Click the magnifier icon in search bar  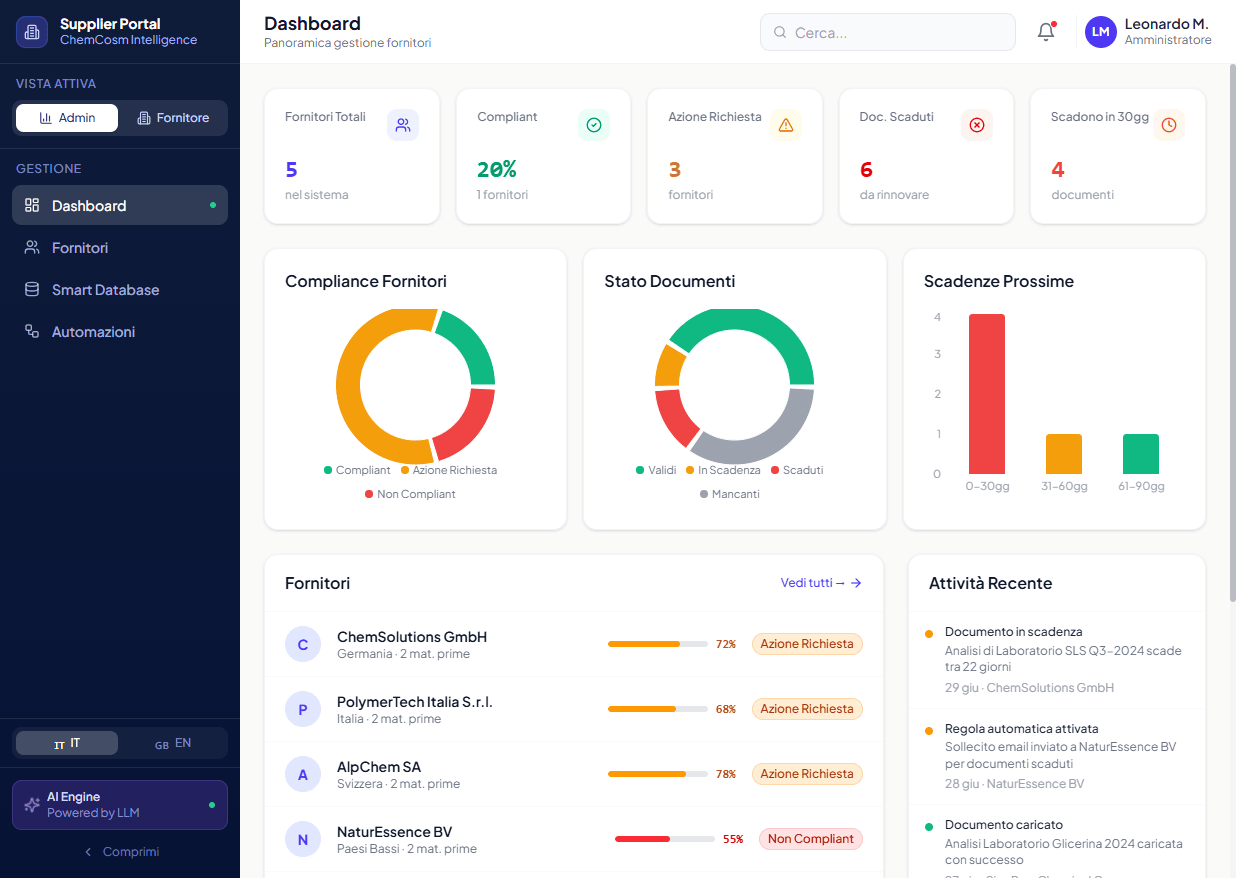point(780,33)
